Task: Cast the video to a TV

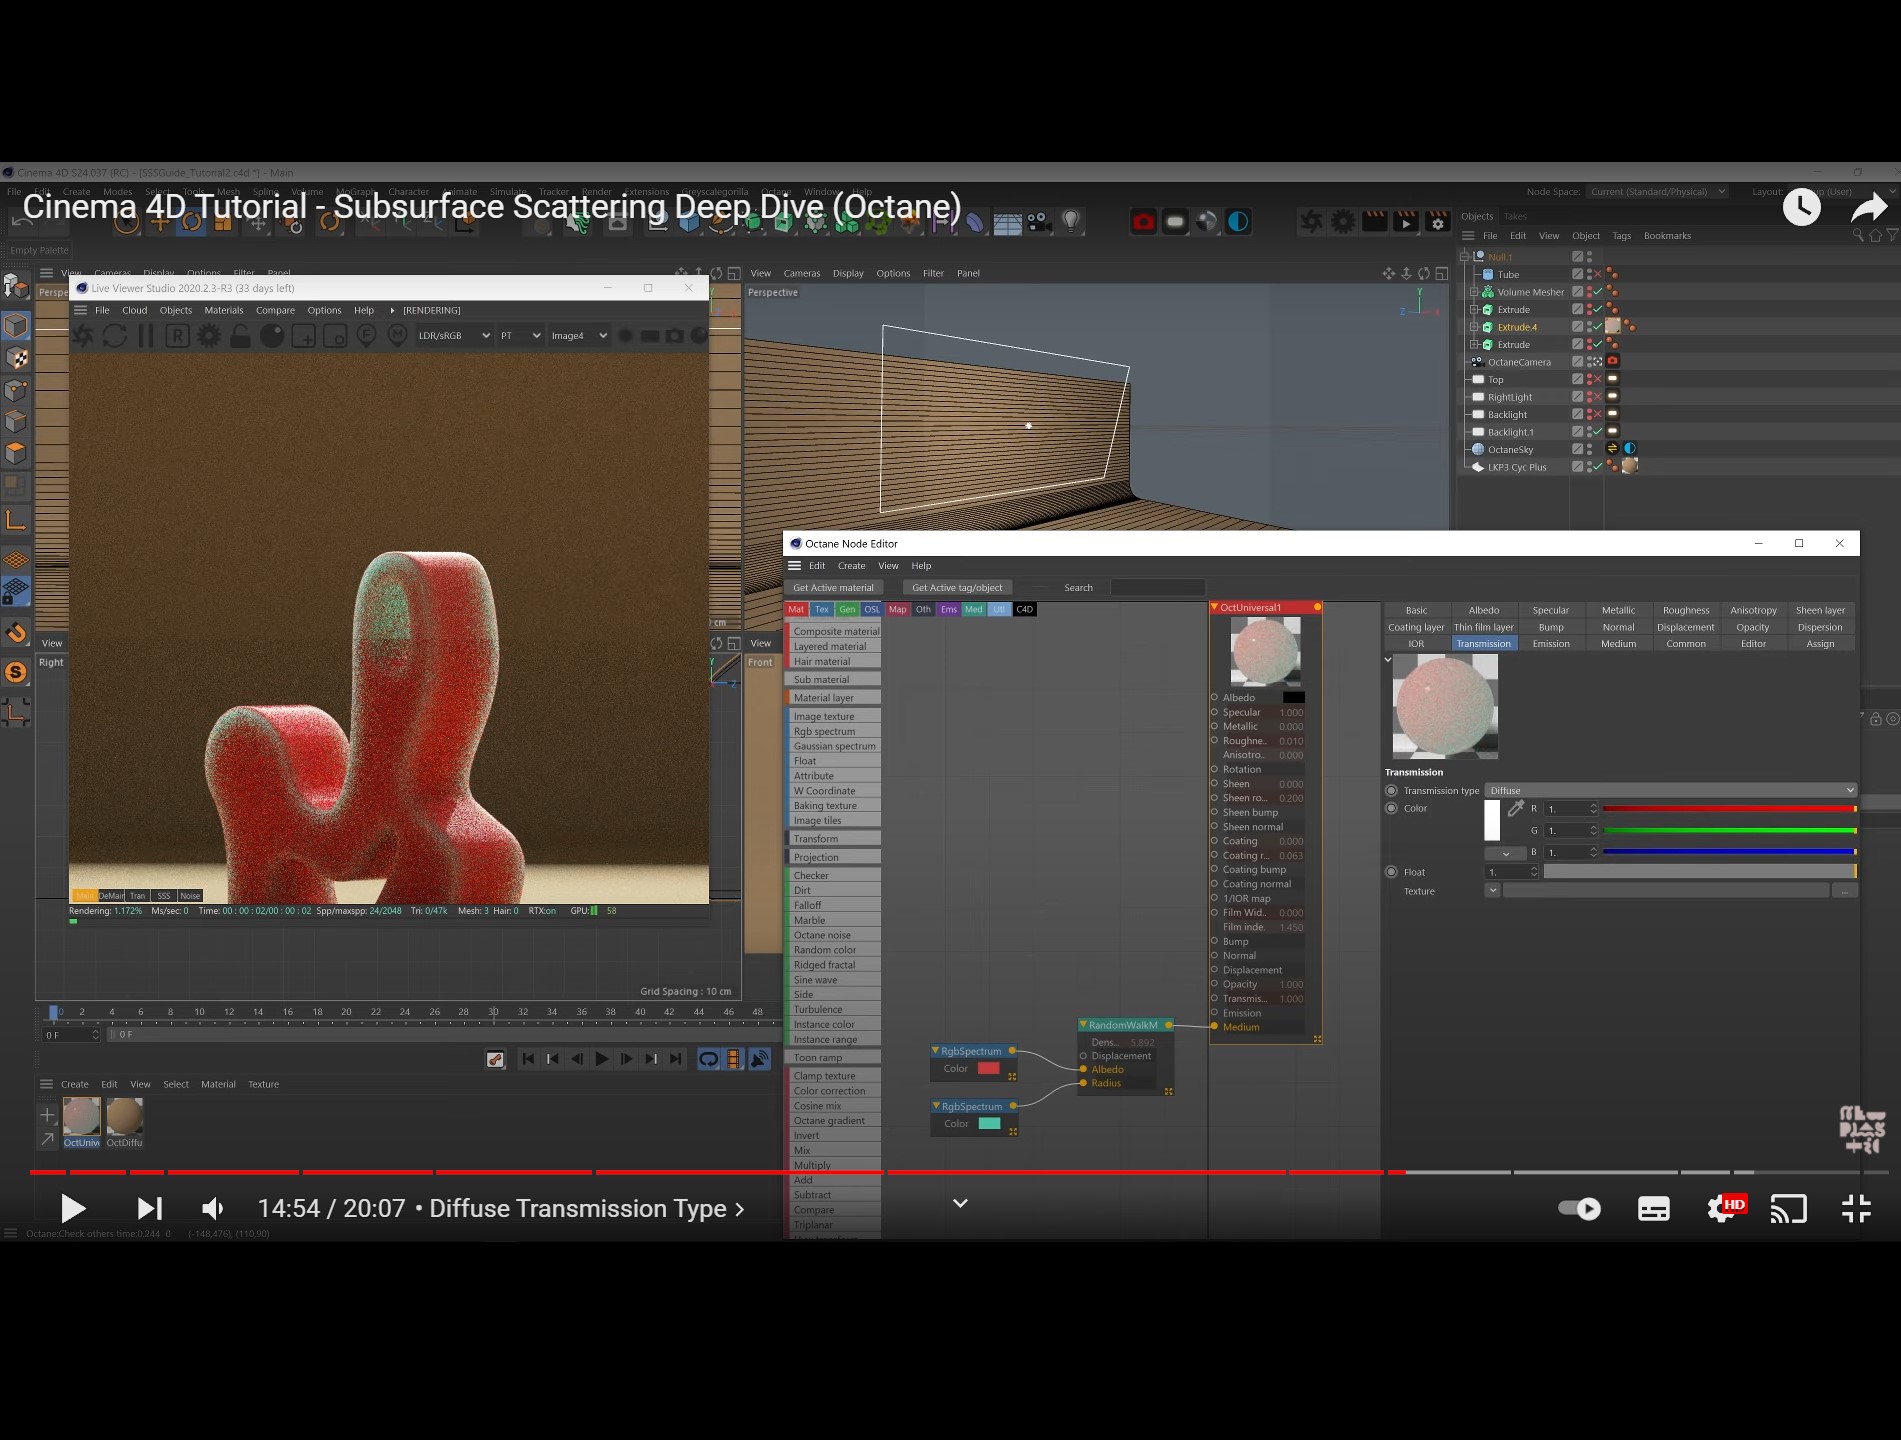Action: (1788, 1209)
